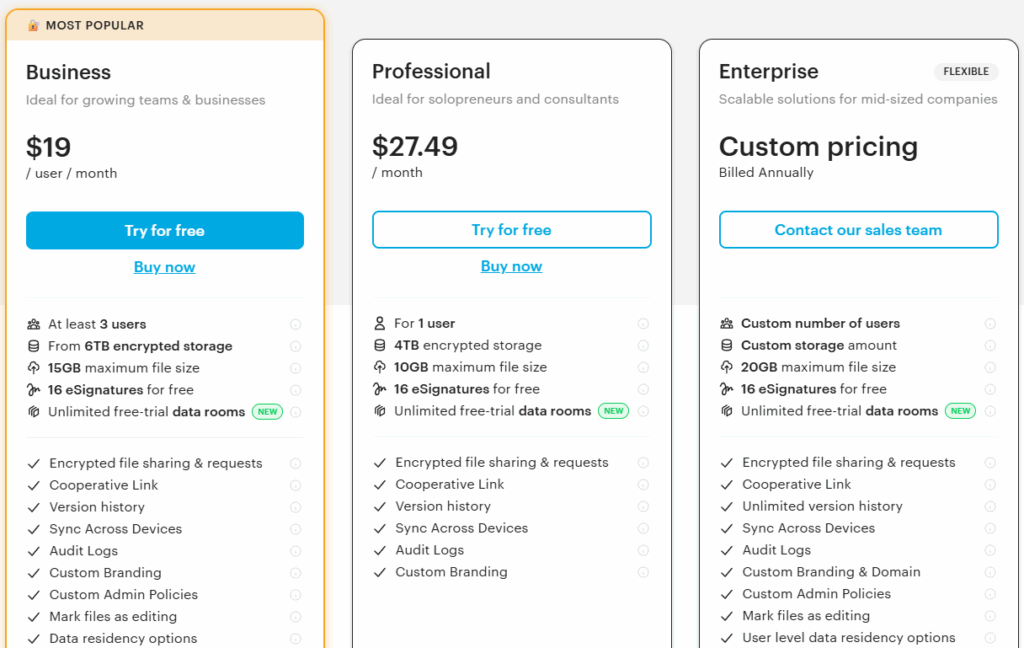Image resolution: width=1024 pixels, height=648 pixels.
Task: Click info icon beside Professional Version history
Action: point(643,506)
